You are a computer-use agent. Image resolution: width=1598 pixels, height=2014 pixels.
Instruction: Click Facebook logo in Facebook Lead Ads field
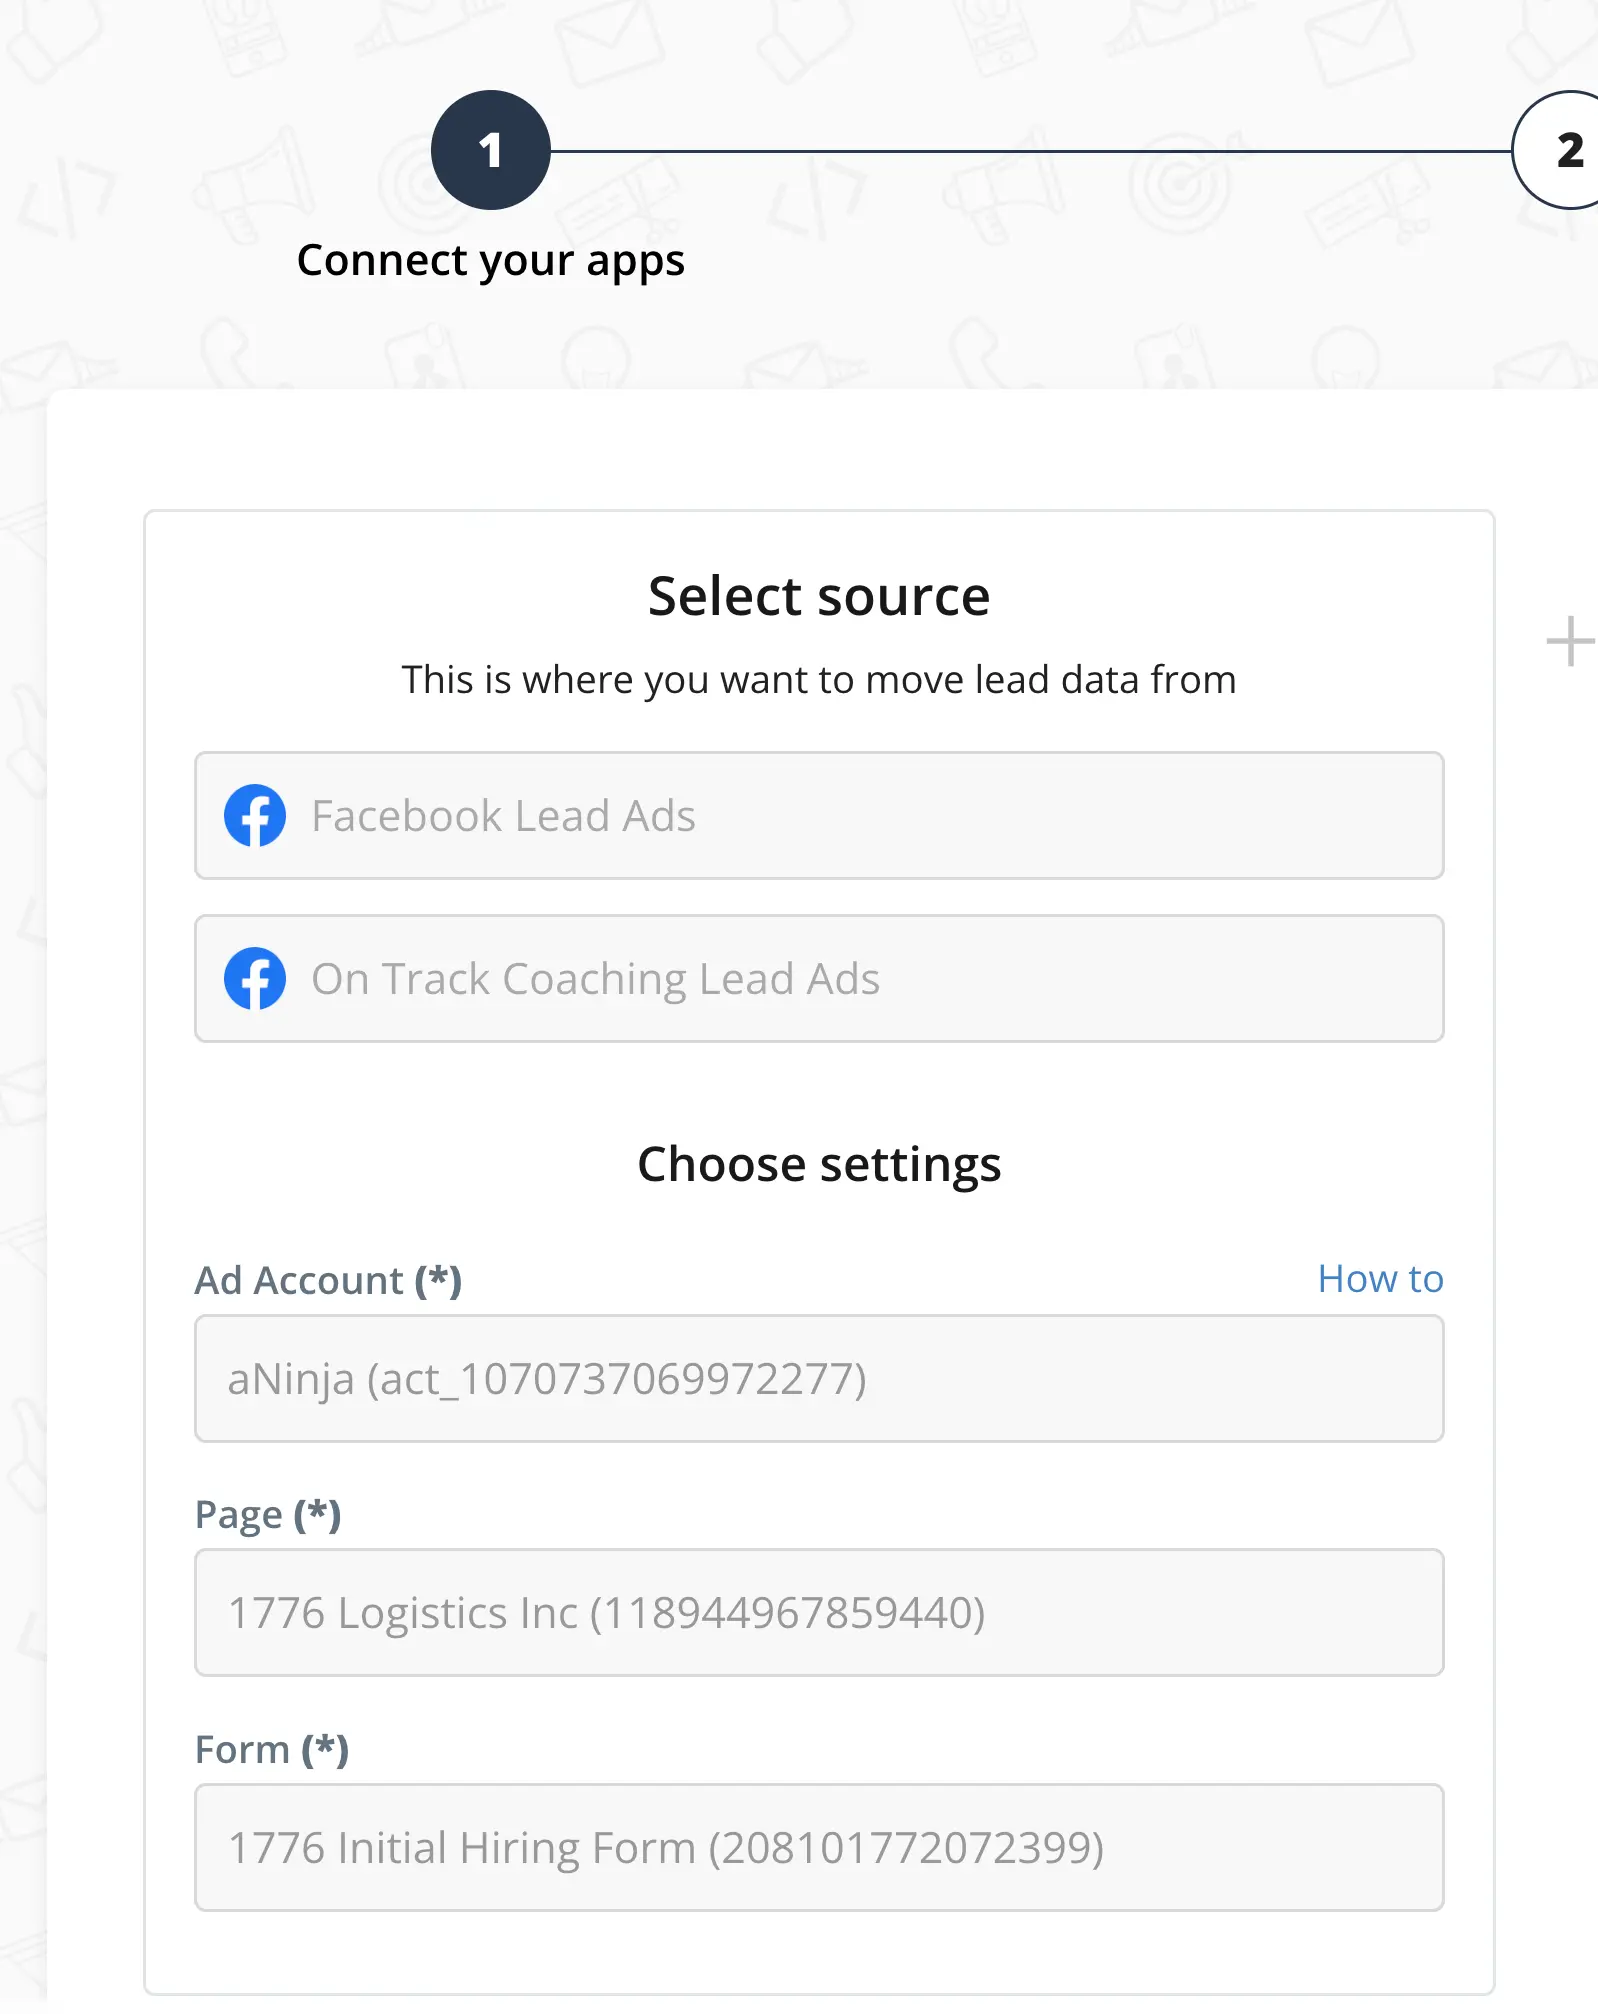pyautogui.click(x=255, y=815)
